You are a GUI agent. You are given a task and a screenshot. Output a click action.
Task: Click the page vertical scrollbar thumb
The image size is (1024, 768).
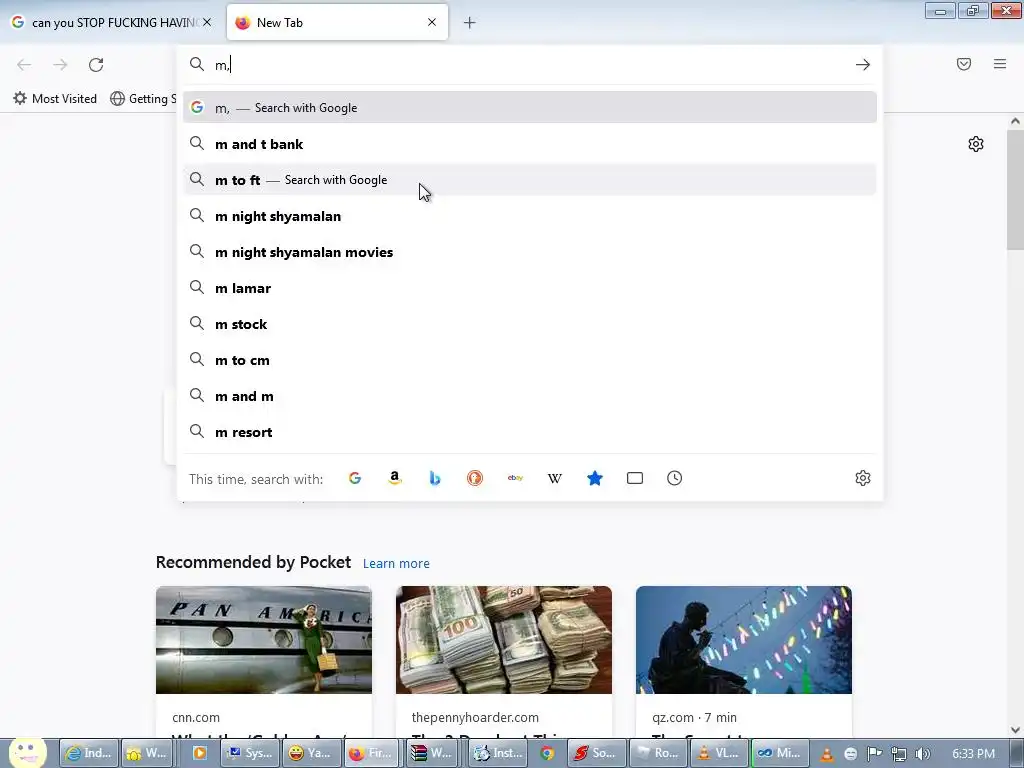tap(1015, 189)
